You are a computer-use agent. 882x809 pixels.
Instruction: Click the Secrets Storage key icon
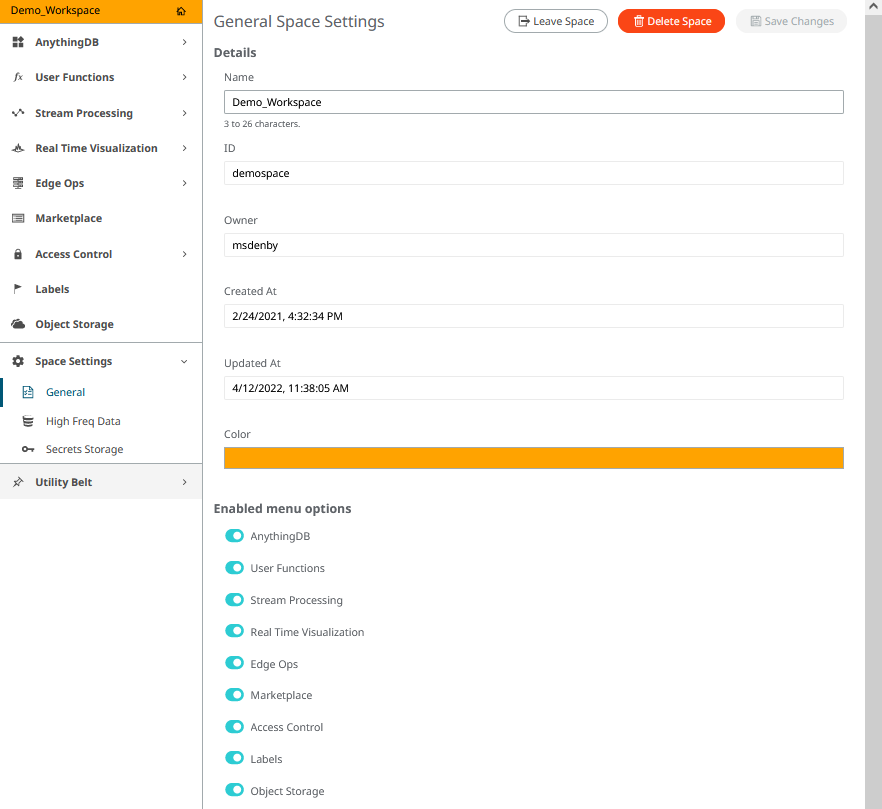click(28, 449)
